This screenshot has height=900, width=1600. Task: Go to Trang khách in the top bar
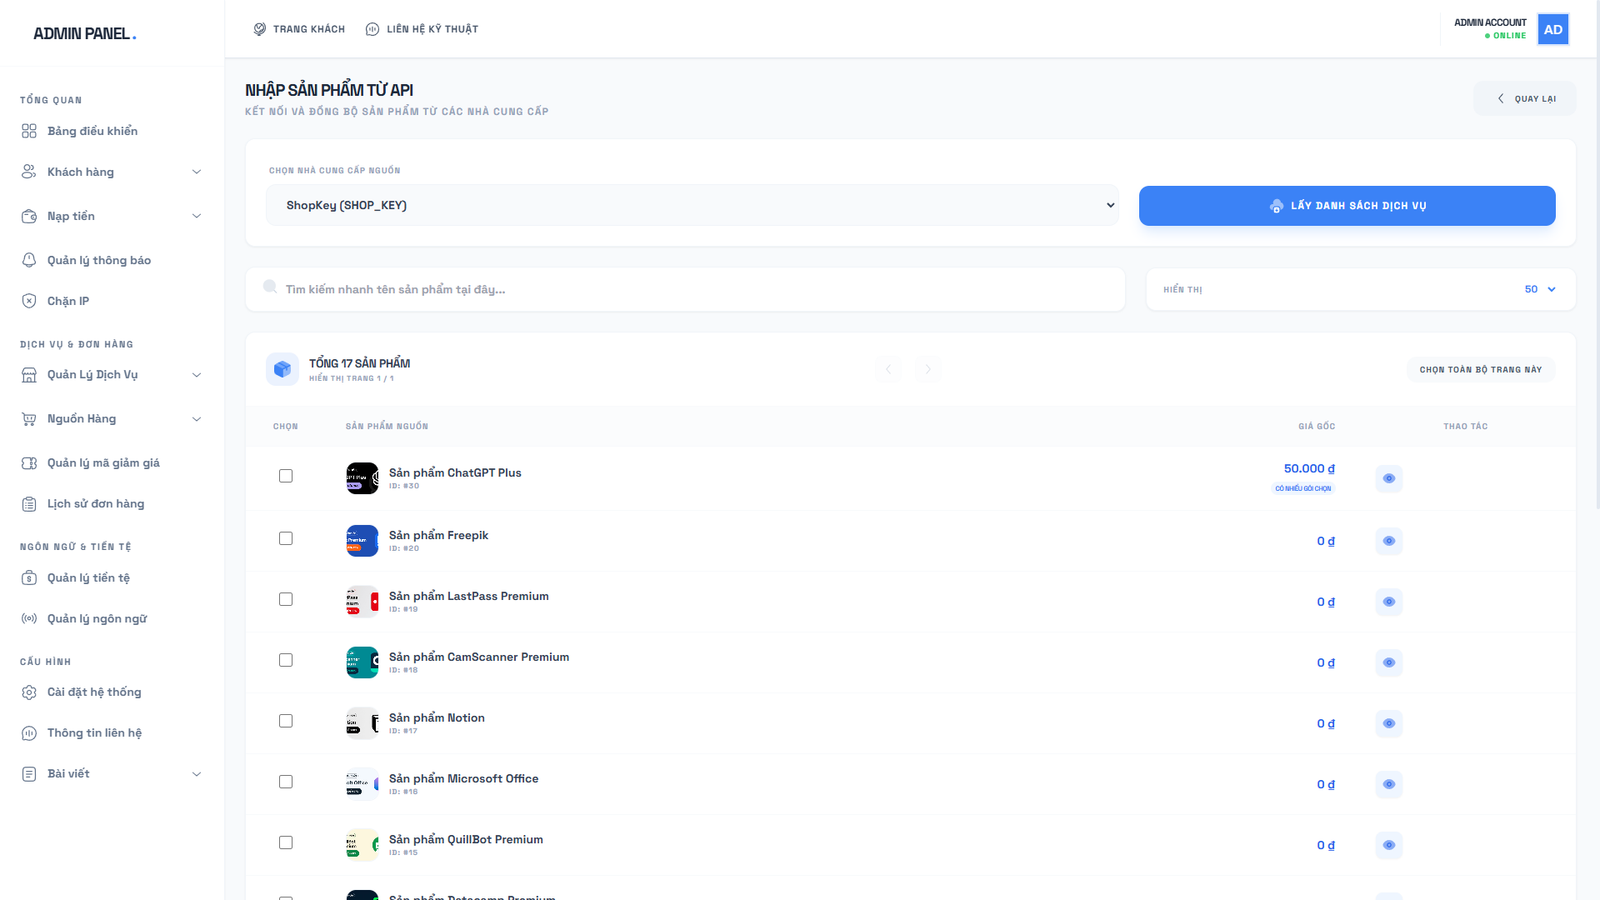[x=299, y=29]
